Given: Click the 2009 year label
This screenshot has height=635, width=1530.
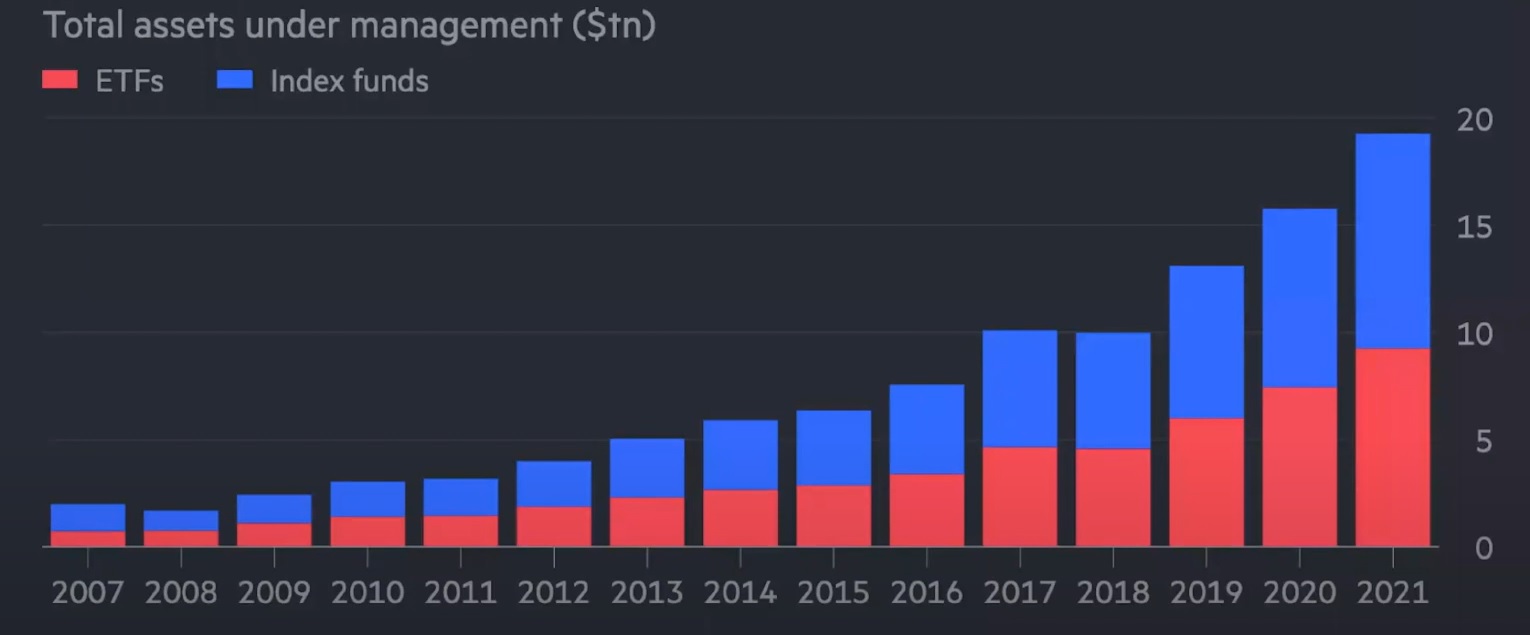Looking at the screenshot, I should pyautogui.click(x=274, y=593).
